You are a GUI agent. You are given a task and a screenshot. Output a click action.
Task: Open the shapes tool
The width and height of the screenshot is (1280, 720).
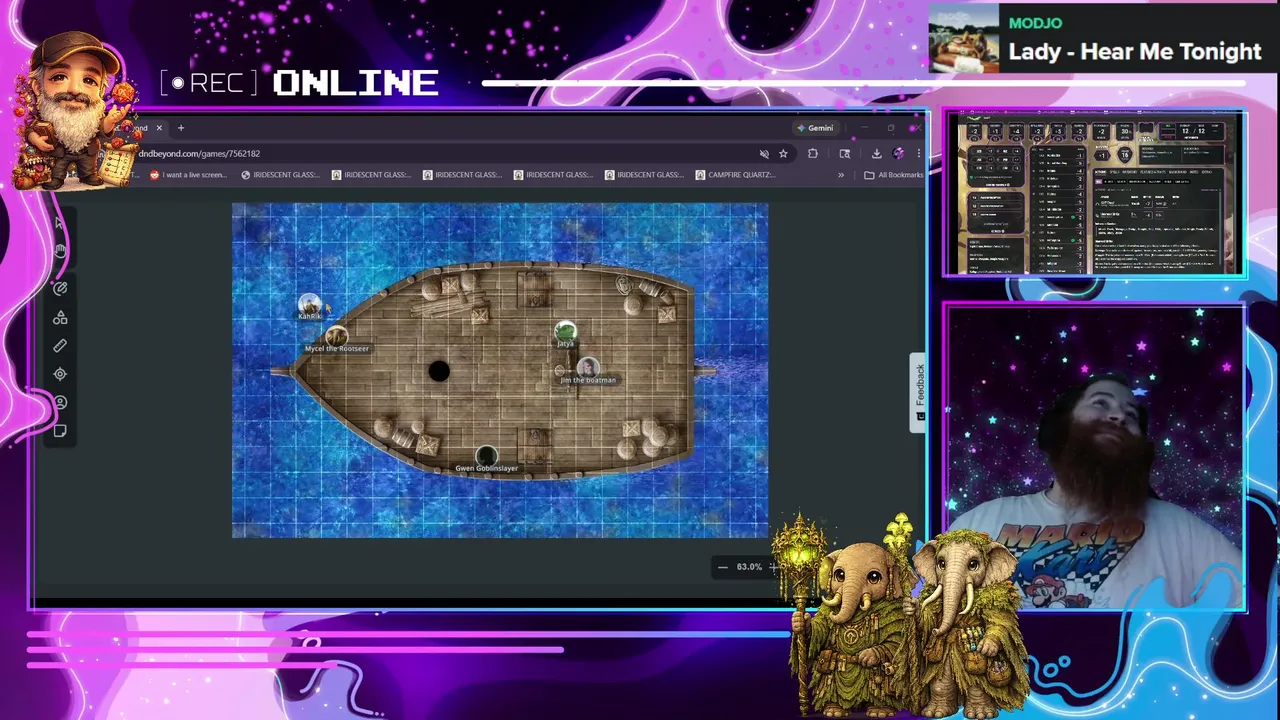pos(60,317)
